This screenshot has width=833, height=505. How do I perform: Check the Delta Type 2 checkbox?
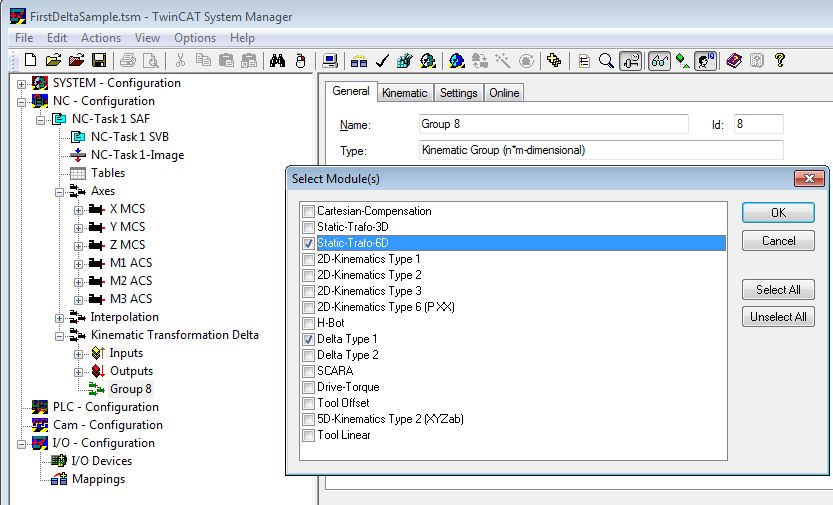coord(308,355)
